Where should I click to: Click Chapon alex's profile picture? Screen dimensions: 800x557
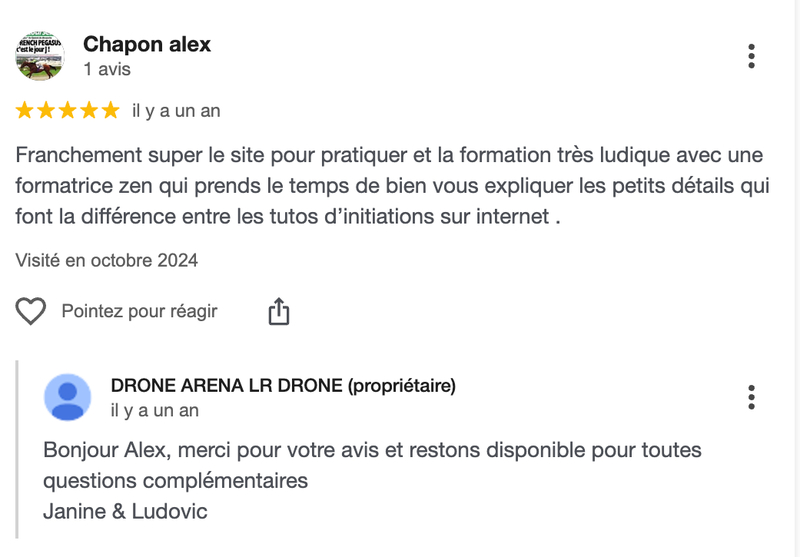[40, 56]
